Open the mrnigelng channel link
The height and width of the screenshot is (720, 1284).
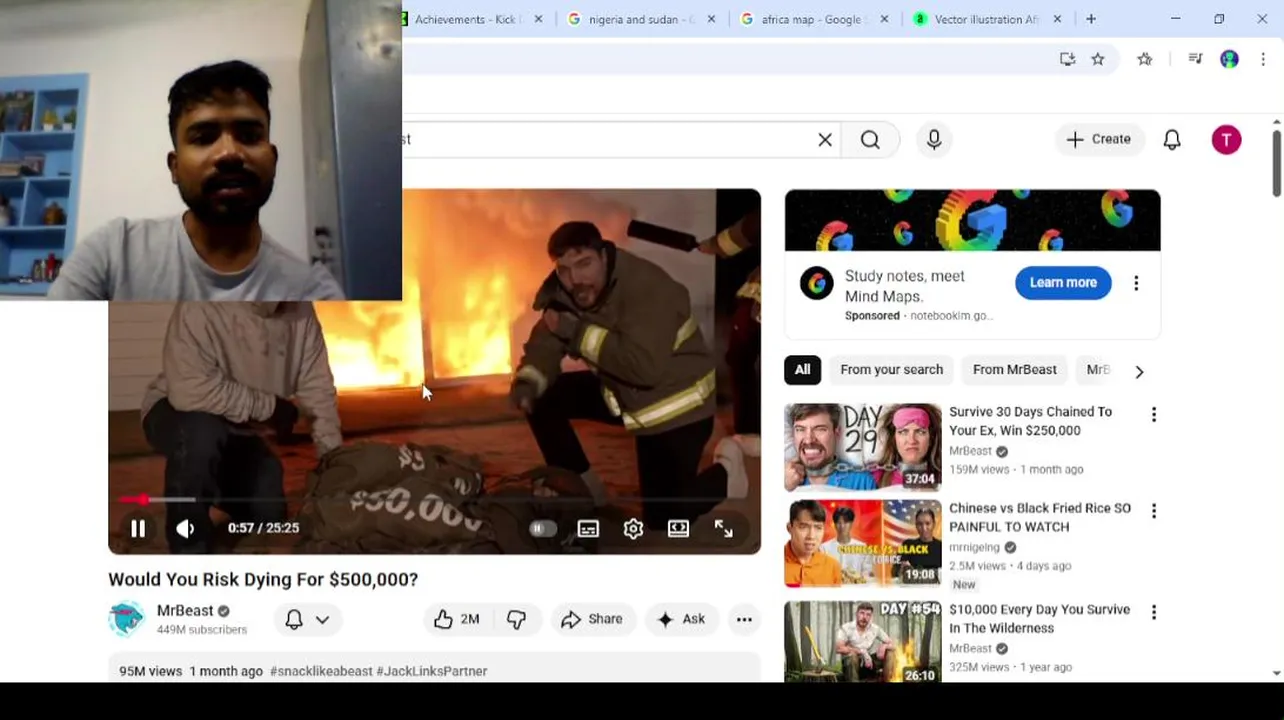[974, 548]
